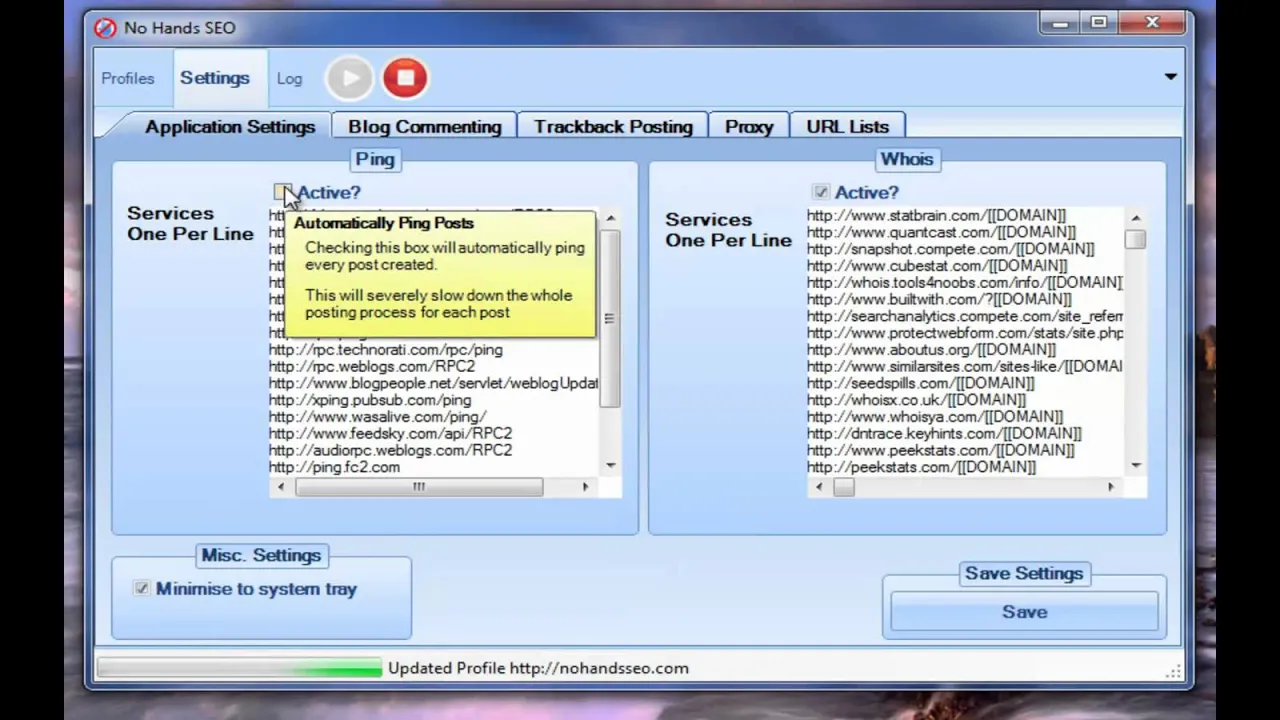This screenshot has width=1280, height=720.
Task: Click the rpc.weblogs.com/RPC2 line
Action: [x=372, y=367]
